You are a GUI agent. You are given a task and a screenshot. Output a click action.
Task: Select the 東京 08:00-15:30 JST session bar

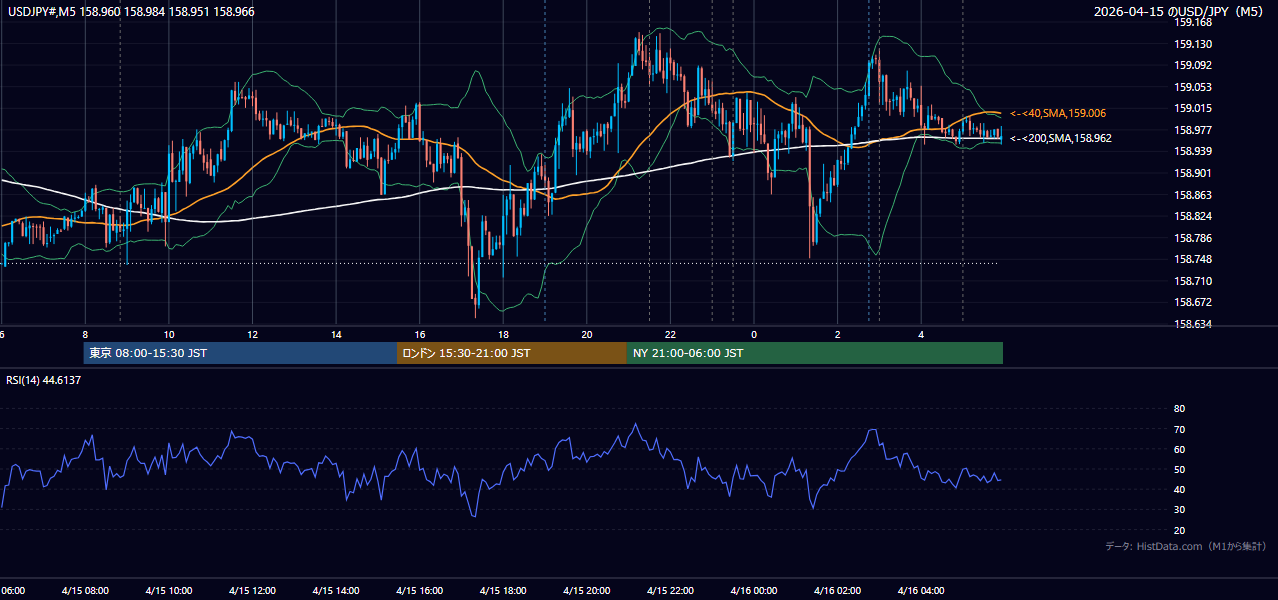240,353
